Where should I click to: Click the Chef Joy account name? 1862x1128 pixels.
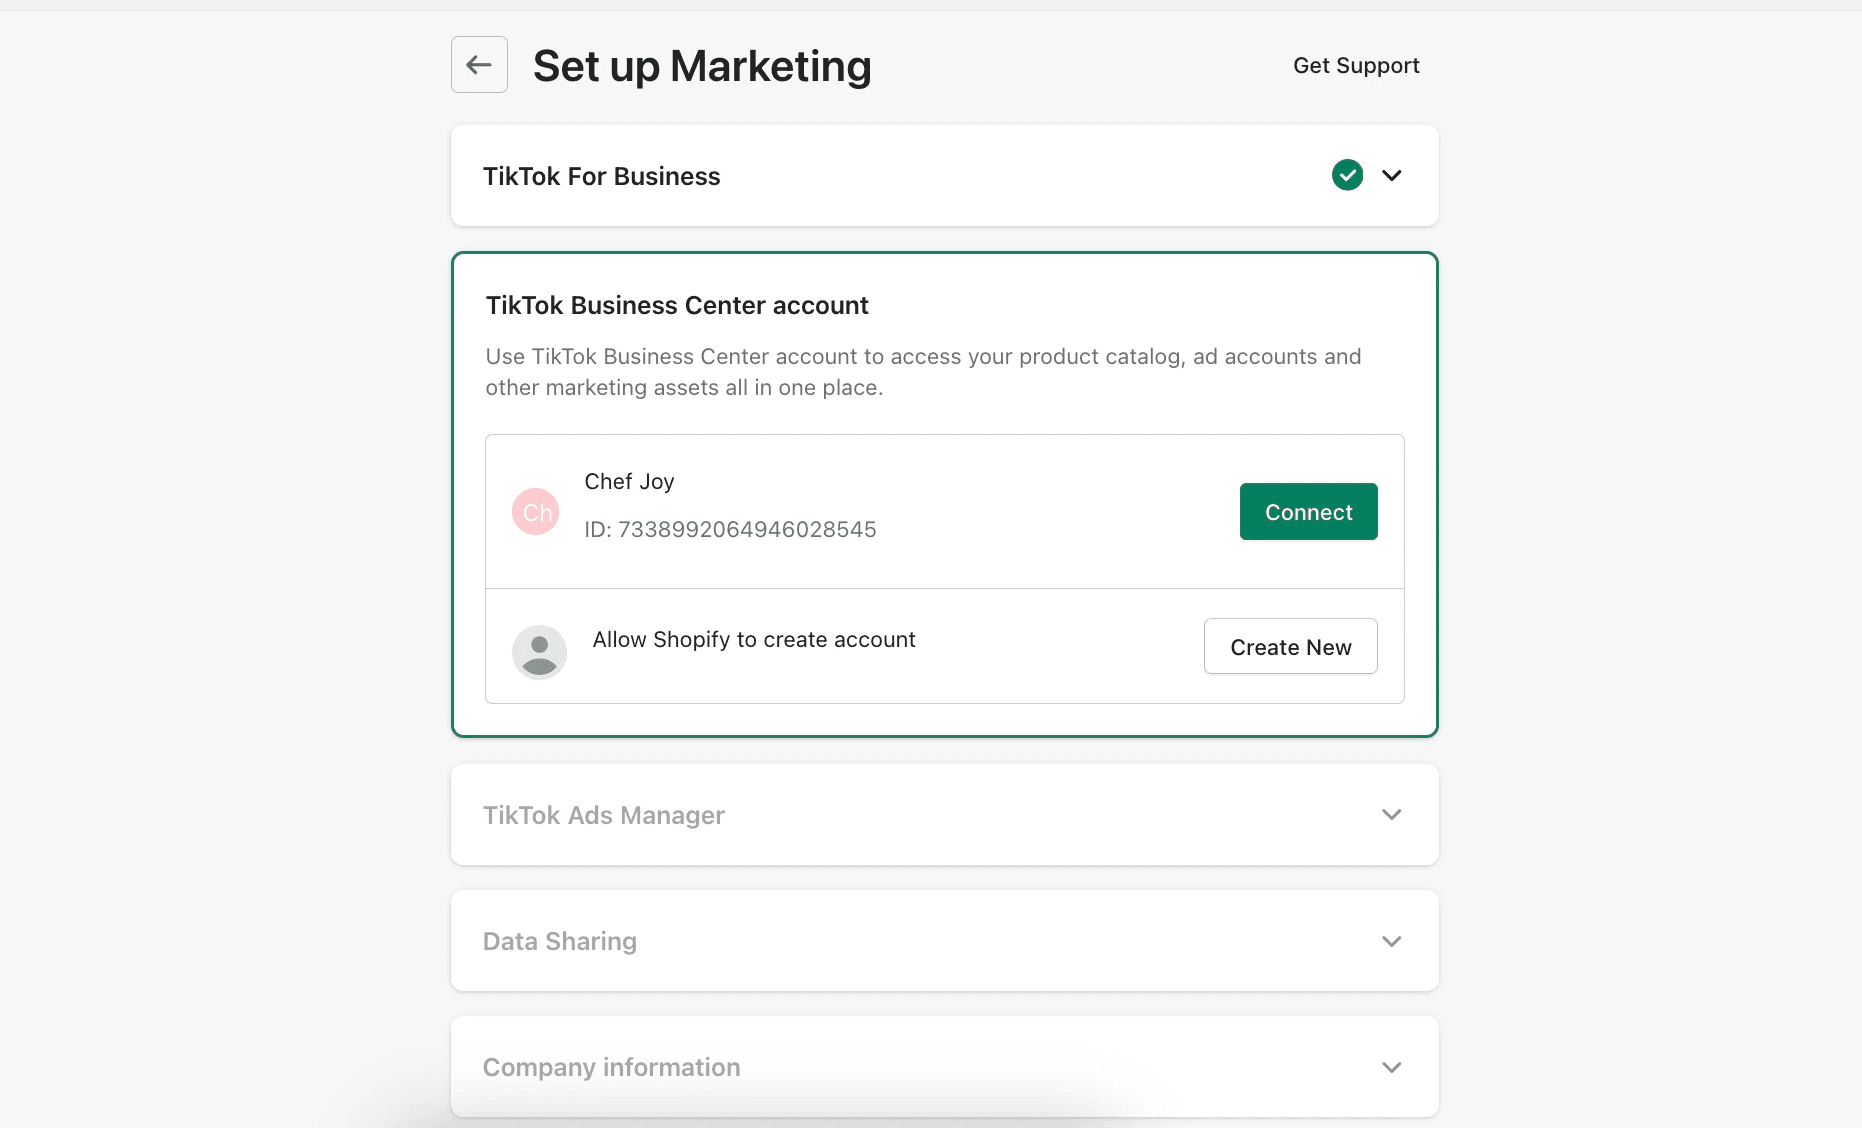[629, 482]
